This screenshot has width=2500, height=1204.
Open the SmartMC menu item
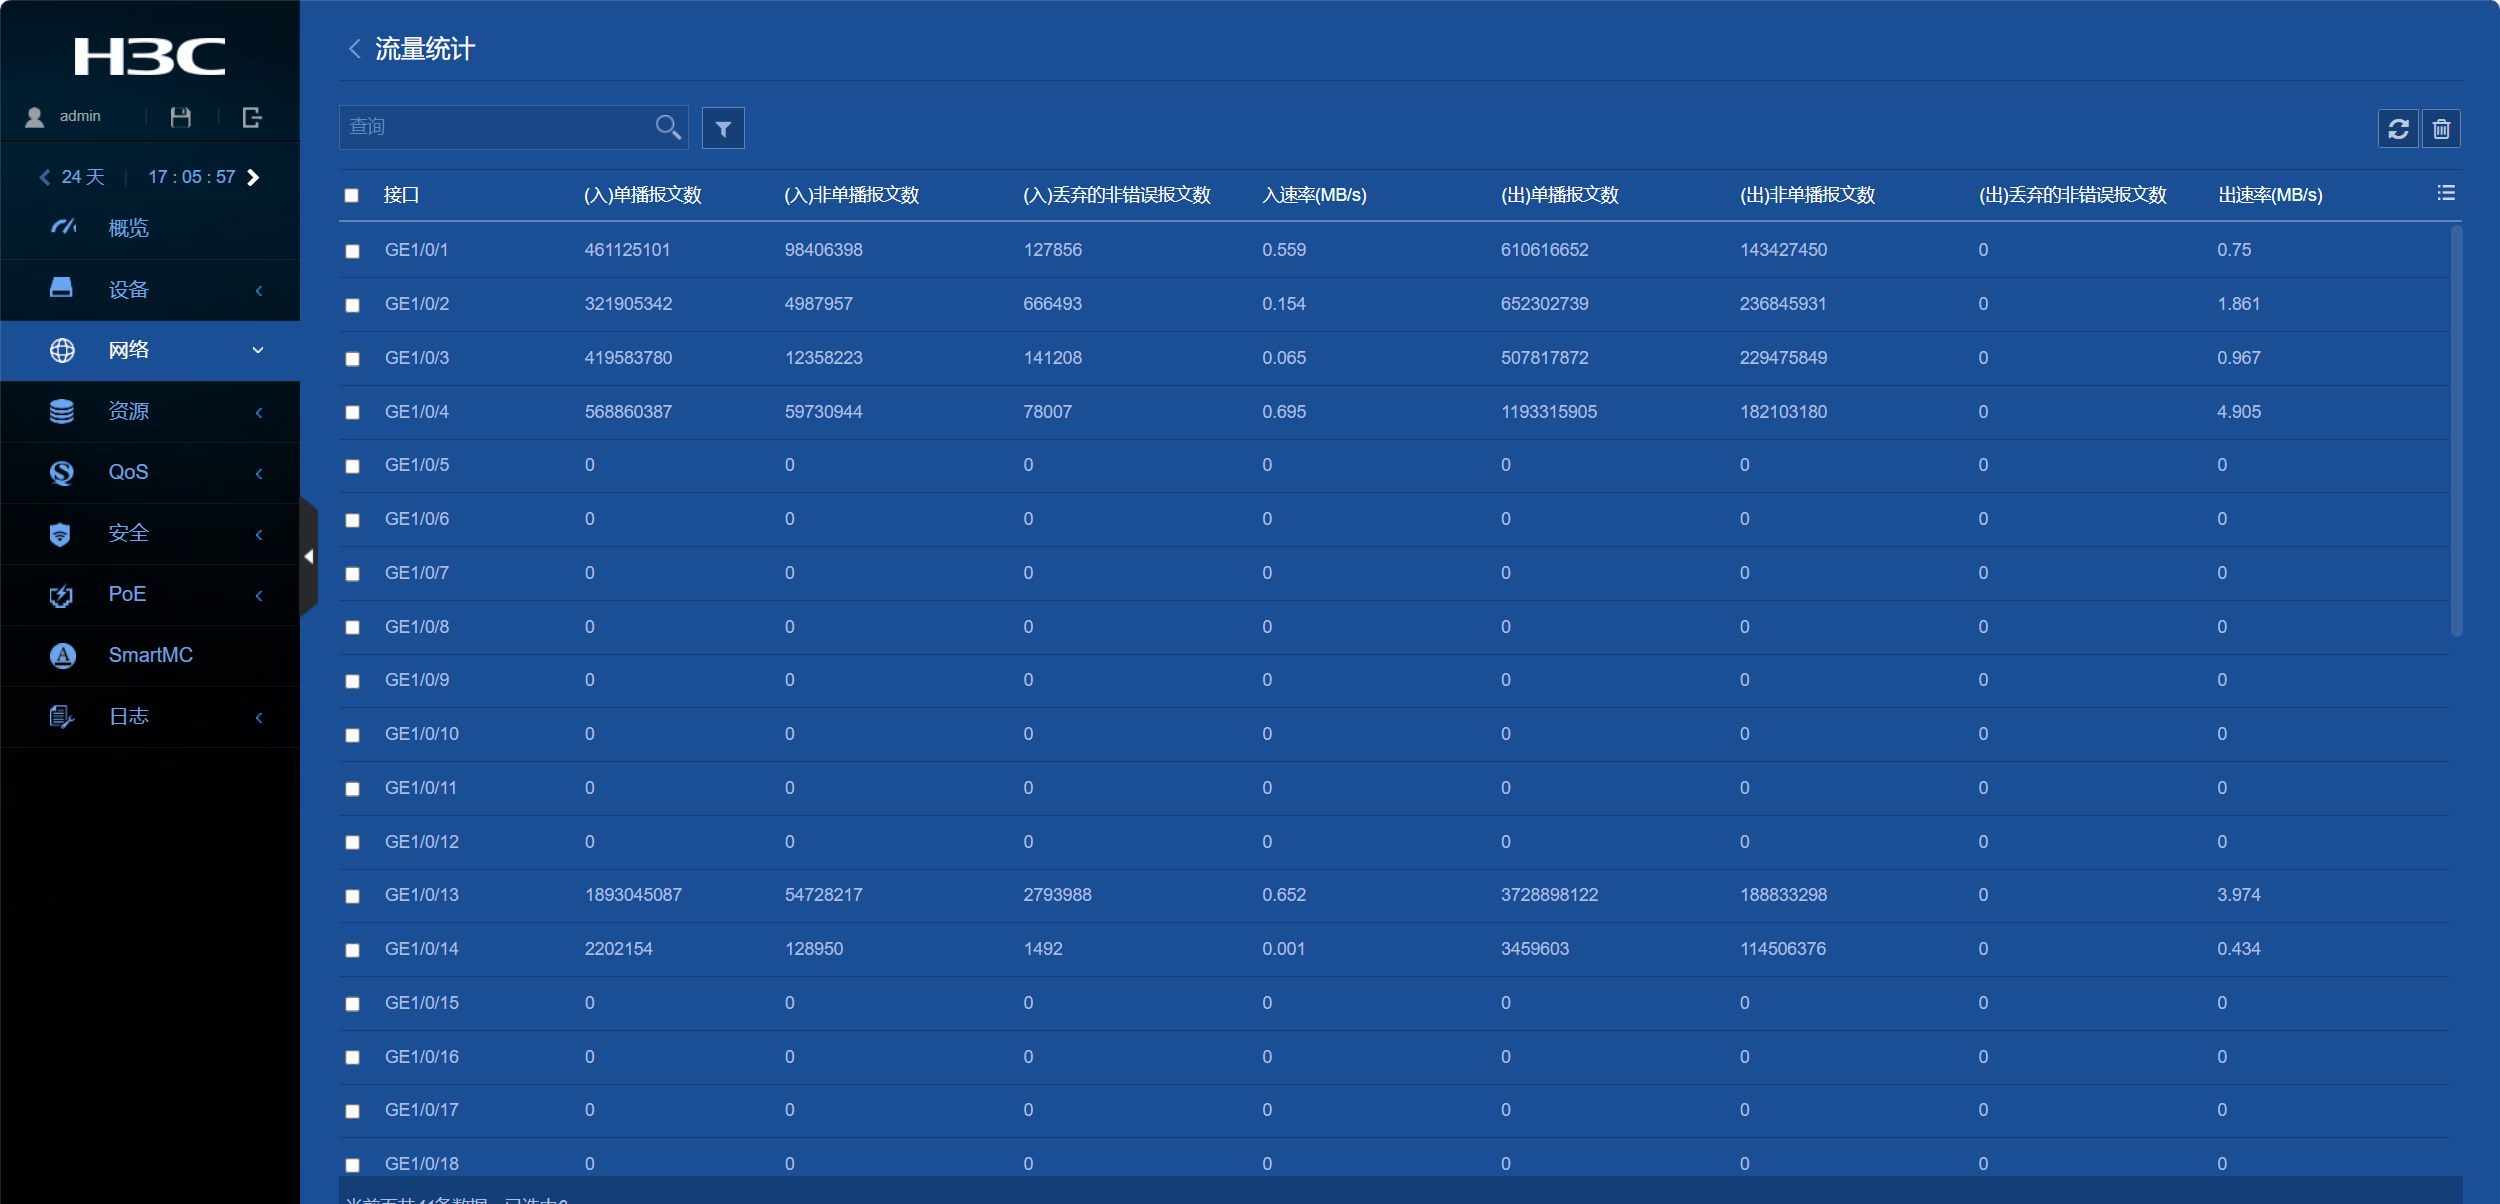[x=150, y=655]
